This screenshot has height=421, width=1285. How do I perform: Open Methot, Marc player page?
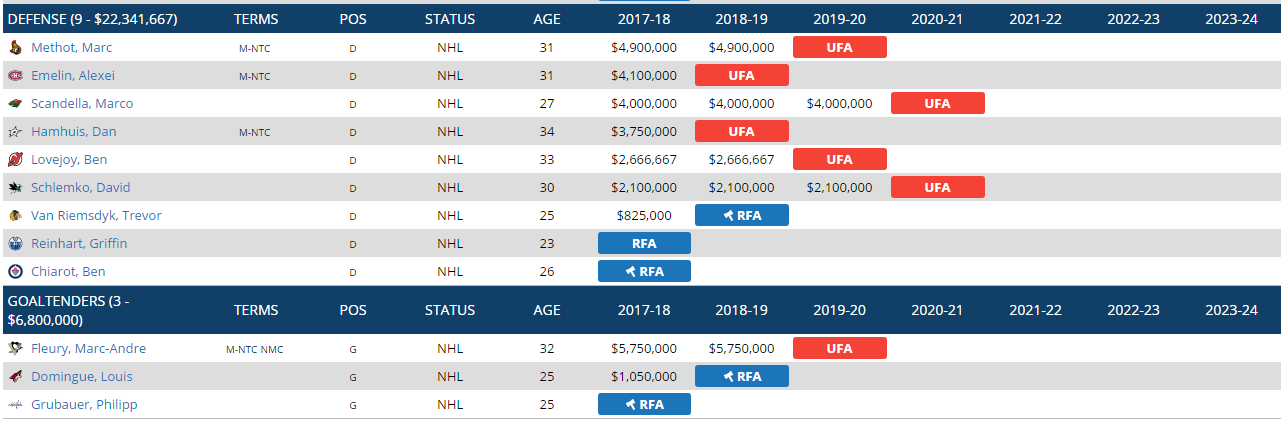(71, 48)
